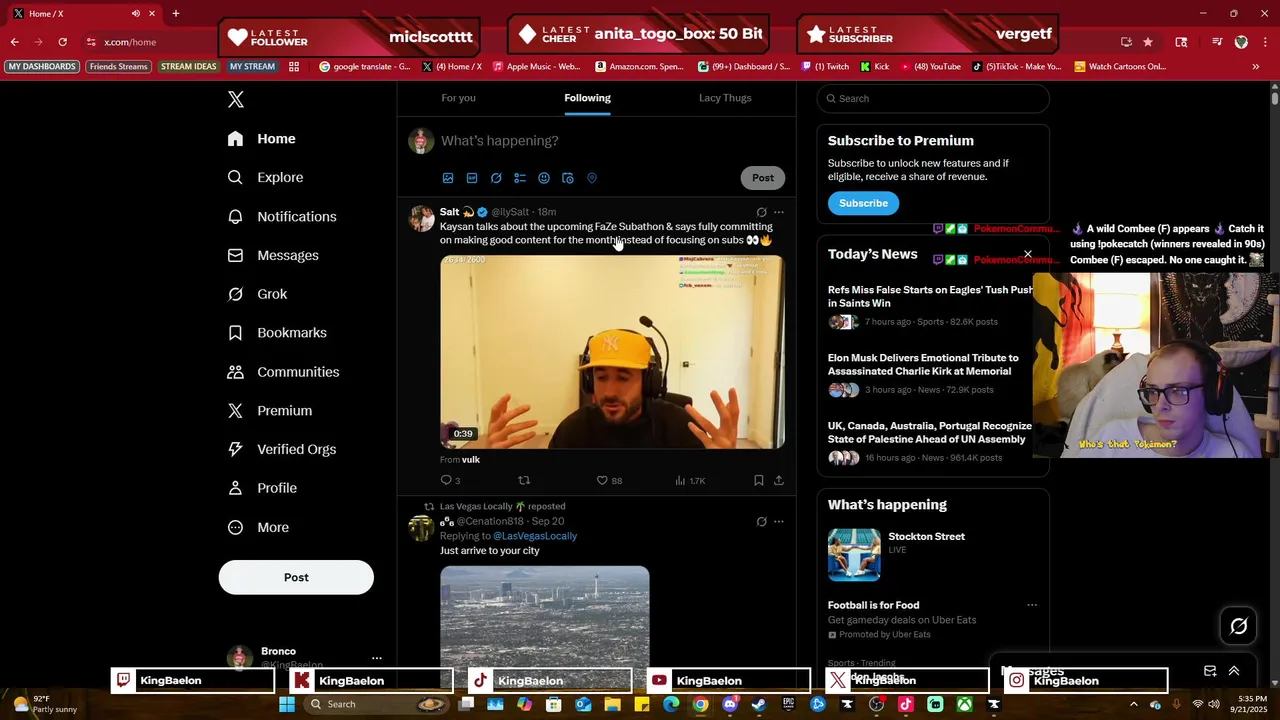Click floating Grok button
1280x720 pixels.
point(1238,626)
